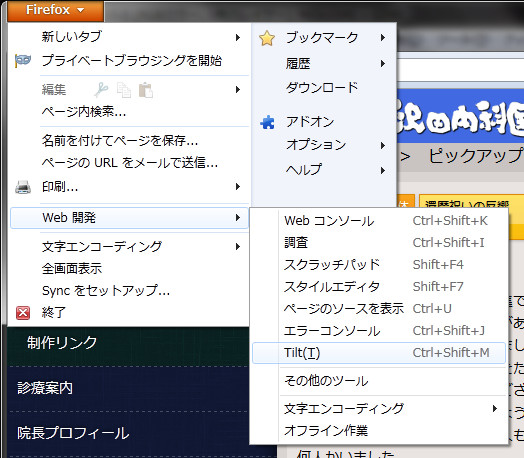This screenshot has height=458, width=524.
Task: Click the orange Firefox menu button
Action: (x=55, y=10)
